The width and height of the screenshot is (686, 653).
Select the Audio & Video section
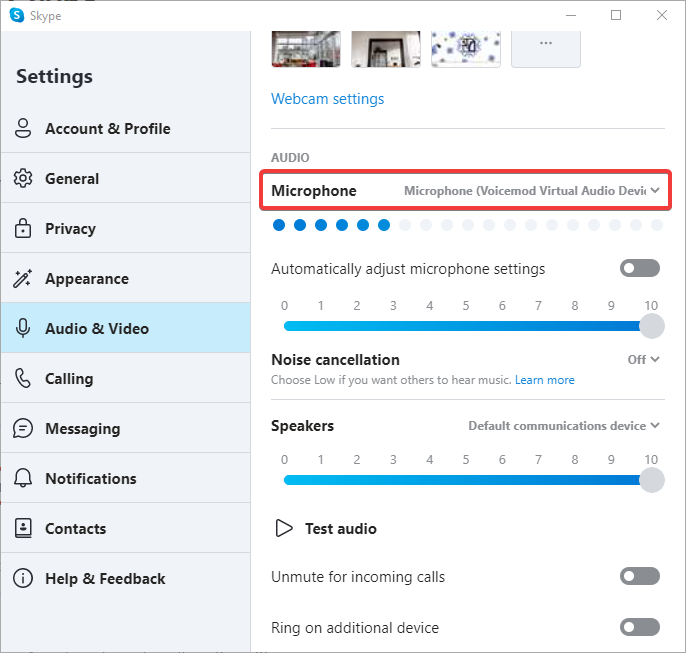(x=126, y=328)
